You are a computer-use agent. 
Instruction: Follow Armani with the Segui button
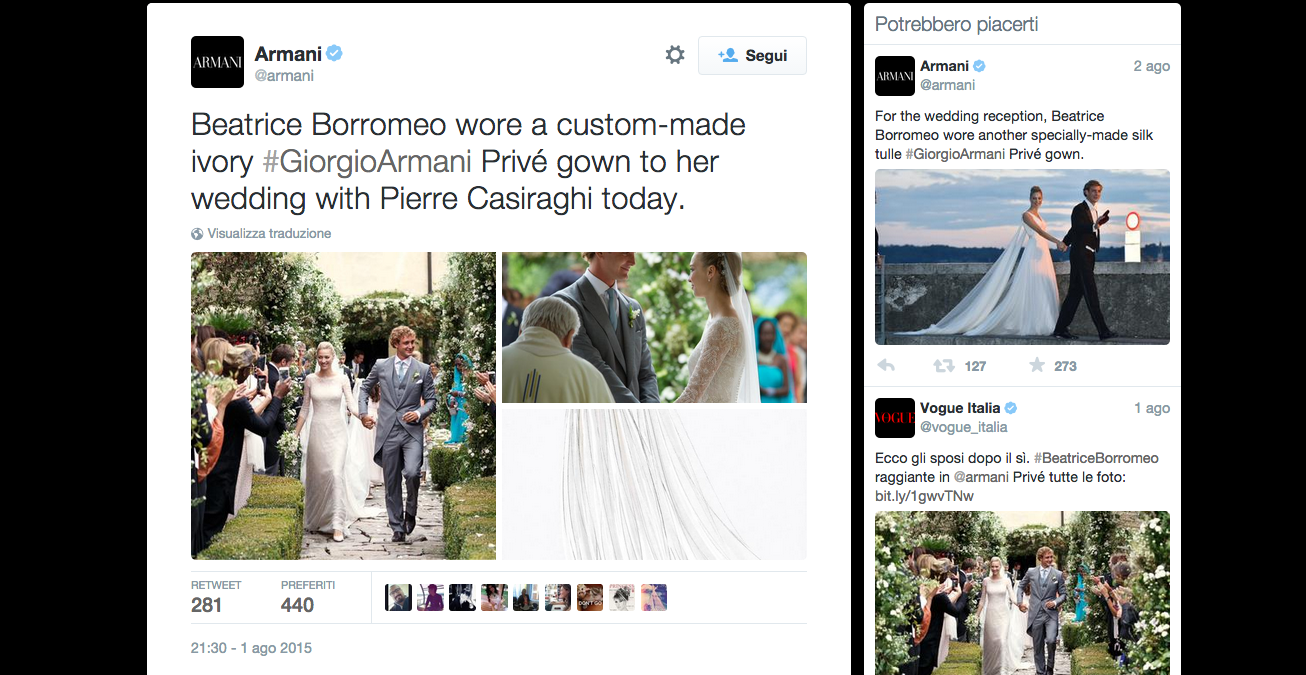[752, 55]
